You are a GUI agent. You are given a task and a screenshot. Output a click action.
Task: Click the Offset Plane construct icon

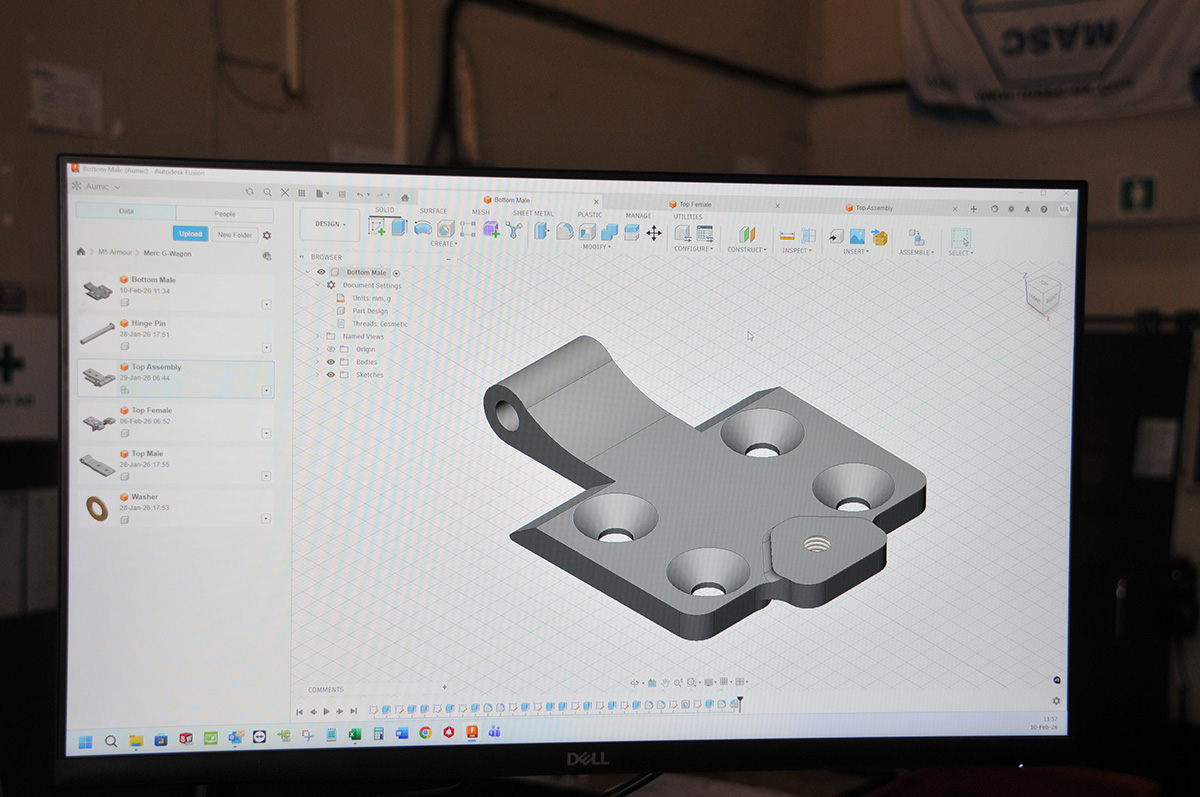(x=746, y=235)
